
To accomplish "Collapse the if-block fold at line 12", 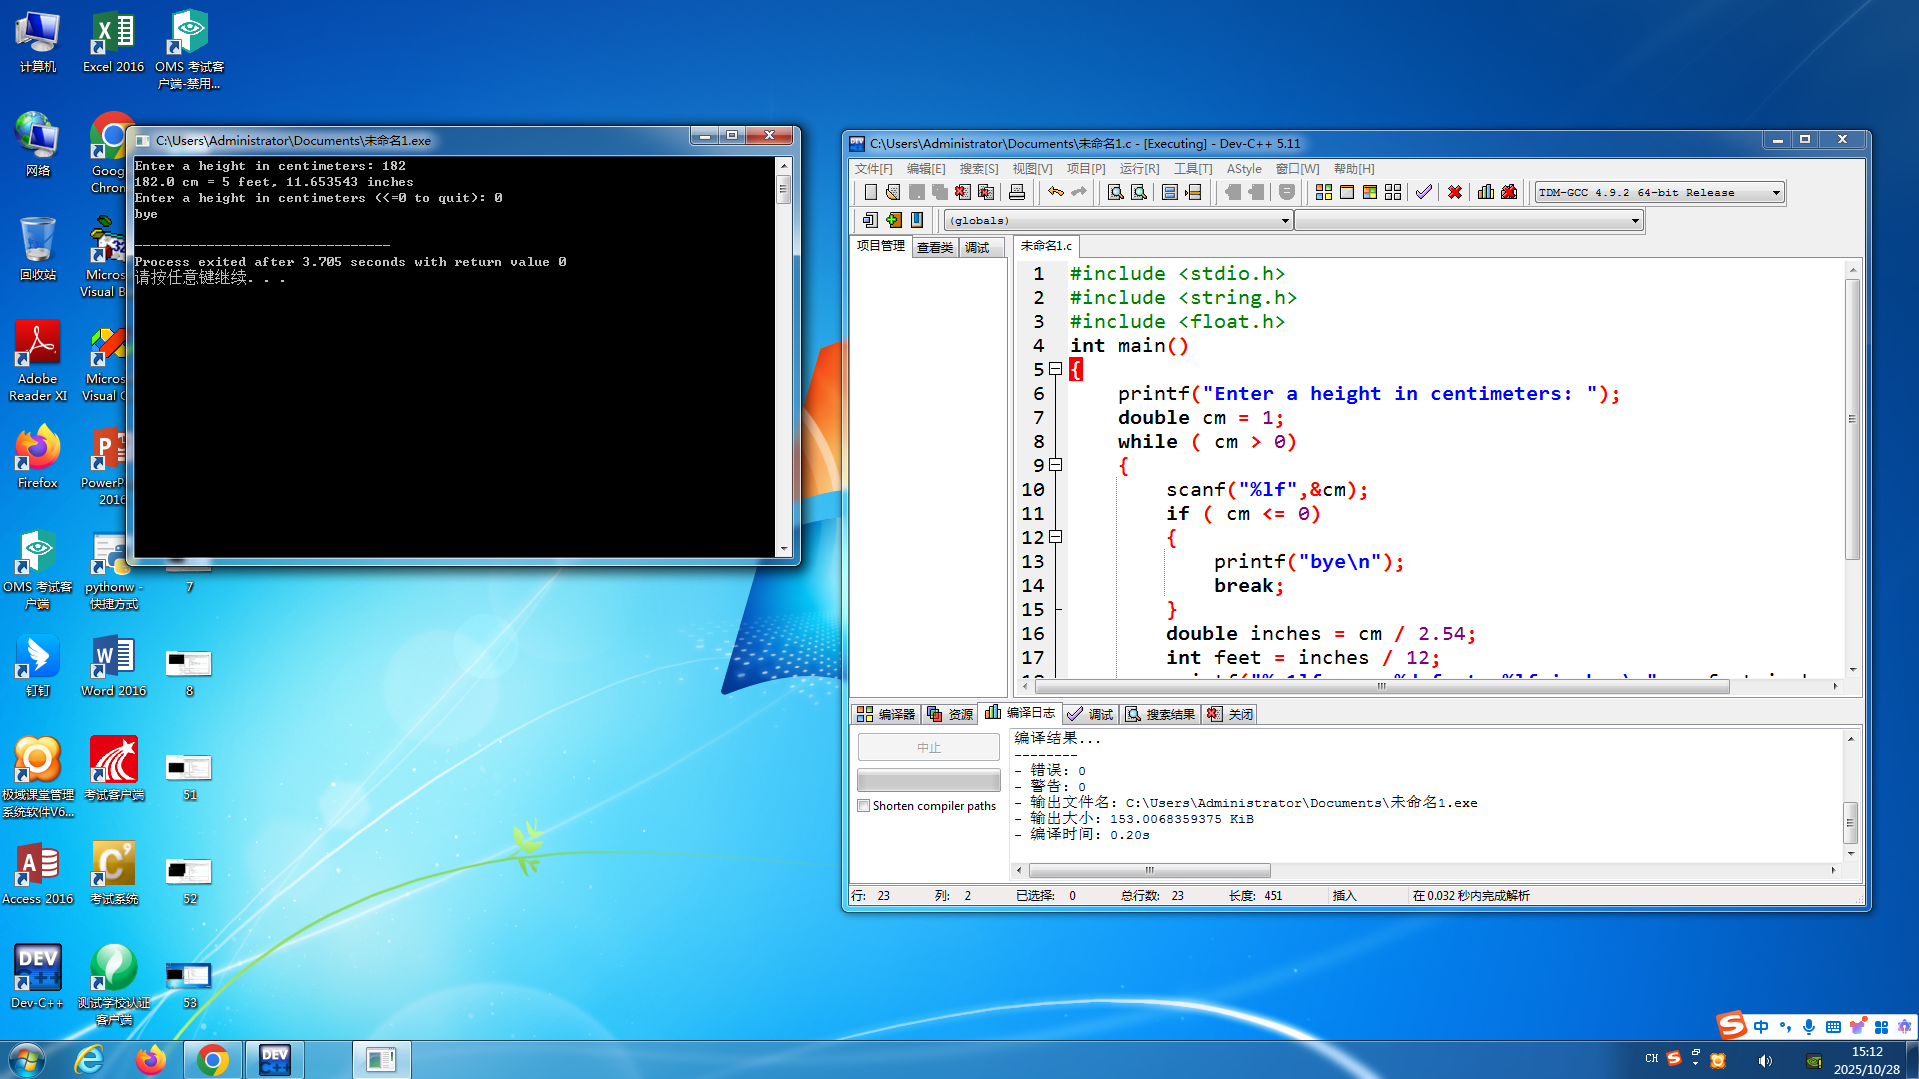I will (x=1055, y=537).
